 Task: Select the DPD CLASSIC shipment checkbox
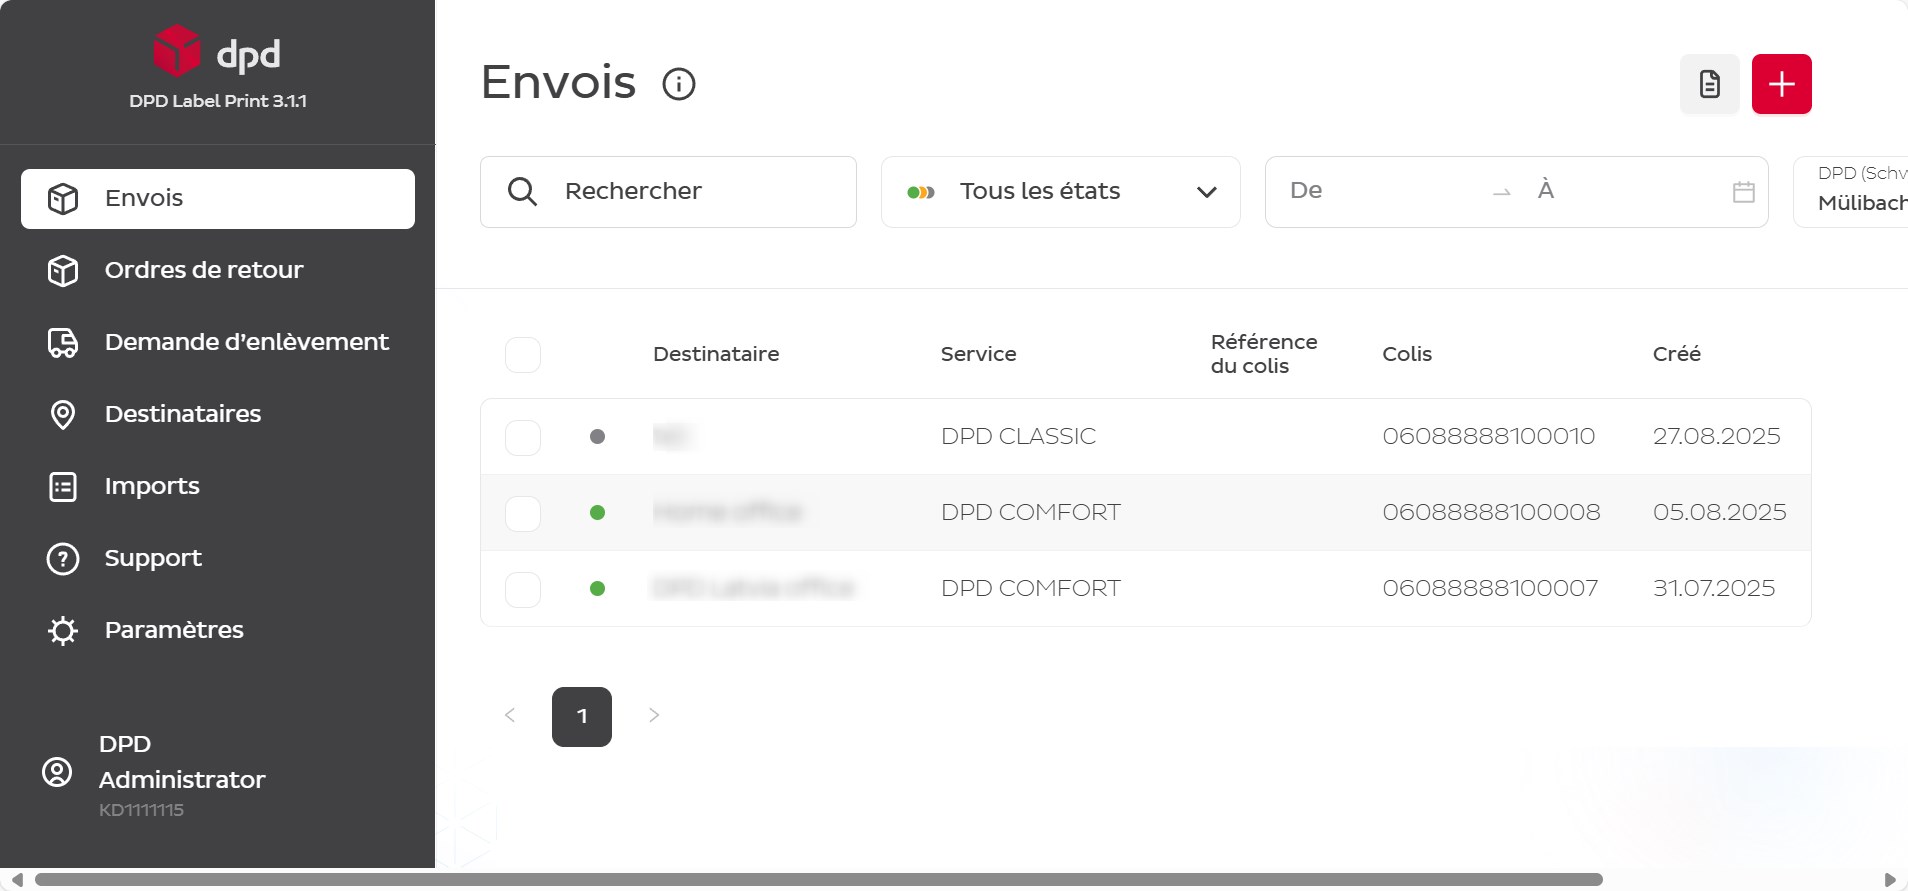523,438
